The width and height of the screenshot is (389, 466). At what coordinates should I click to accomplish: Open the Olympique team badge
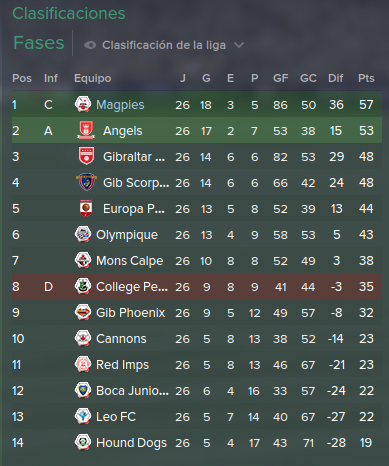[x=83, y=234]
